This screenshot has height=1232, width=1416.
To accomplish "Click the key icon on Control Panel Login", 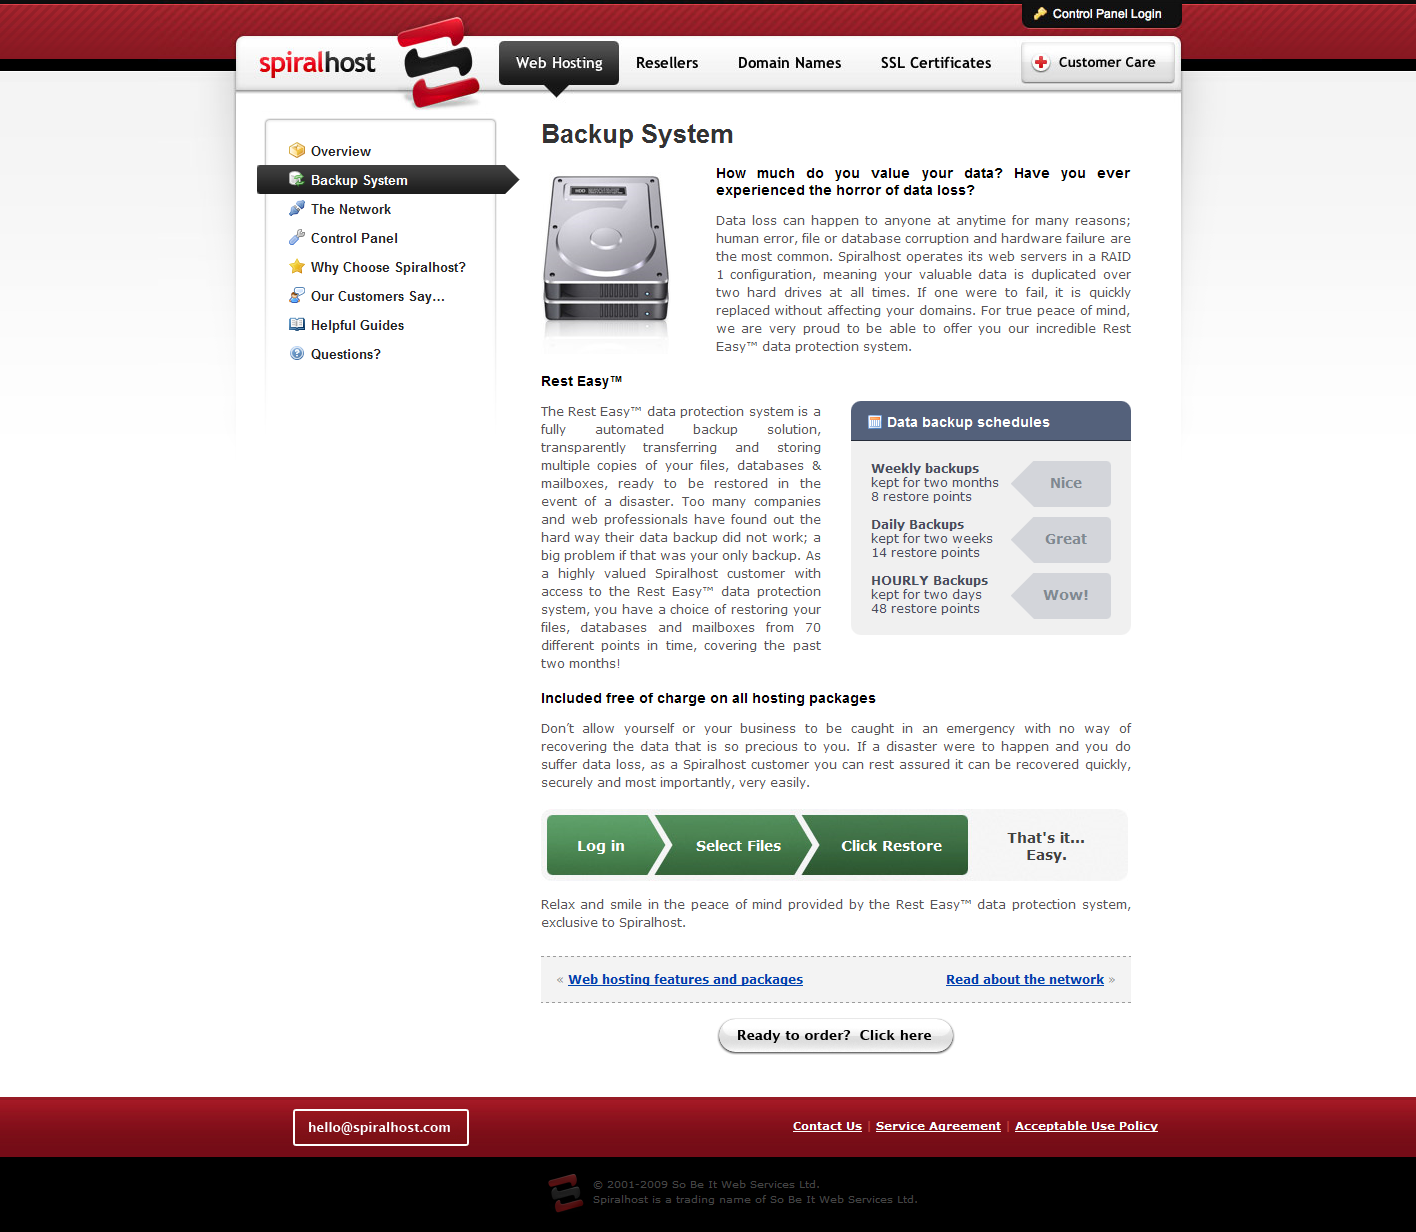I will 1040,14.
